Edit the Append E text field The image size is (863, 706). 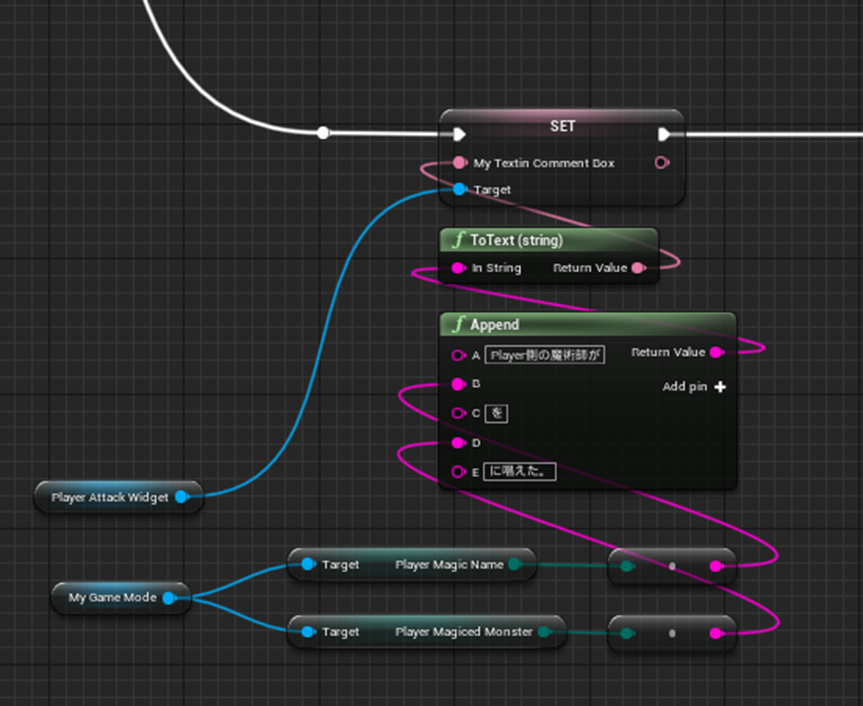520,472
